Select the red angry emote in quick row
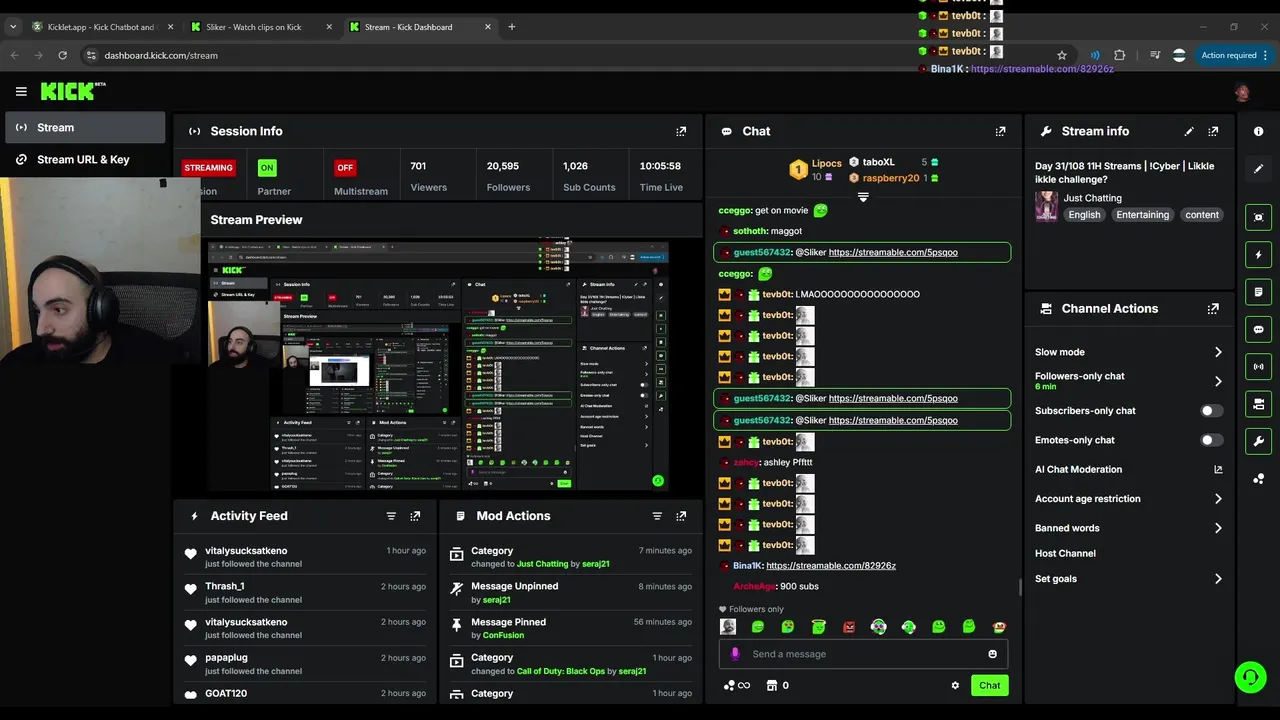The height and width of the screenshot is (720, 1280). (848, 627)
